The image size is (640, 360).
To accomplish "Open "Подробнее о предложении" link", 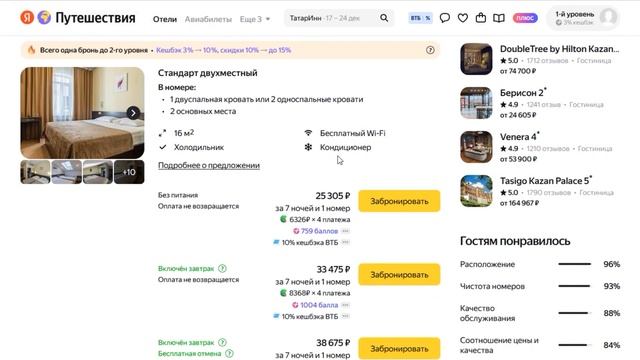I will [x=209, y=165].
